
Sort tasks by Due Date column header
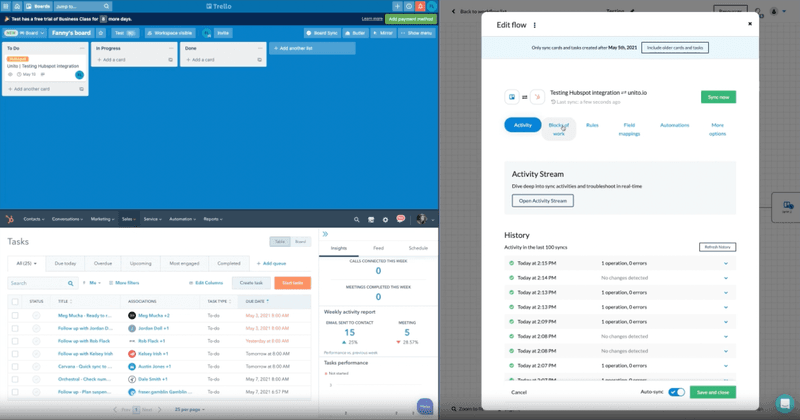[x=257, y=302]
